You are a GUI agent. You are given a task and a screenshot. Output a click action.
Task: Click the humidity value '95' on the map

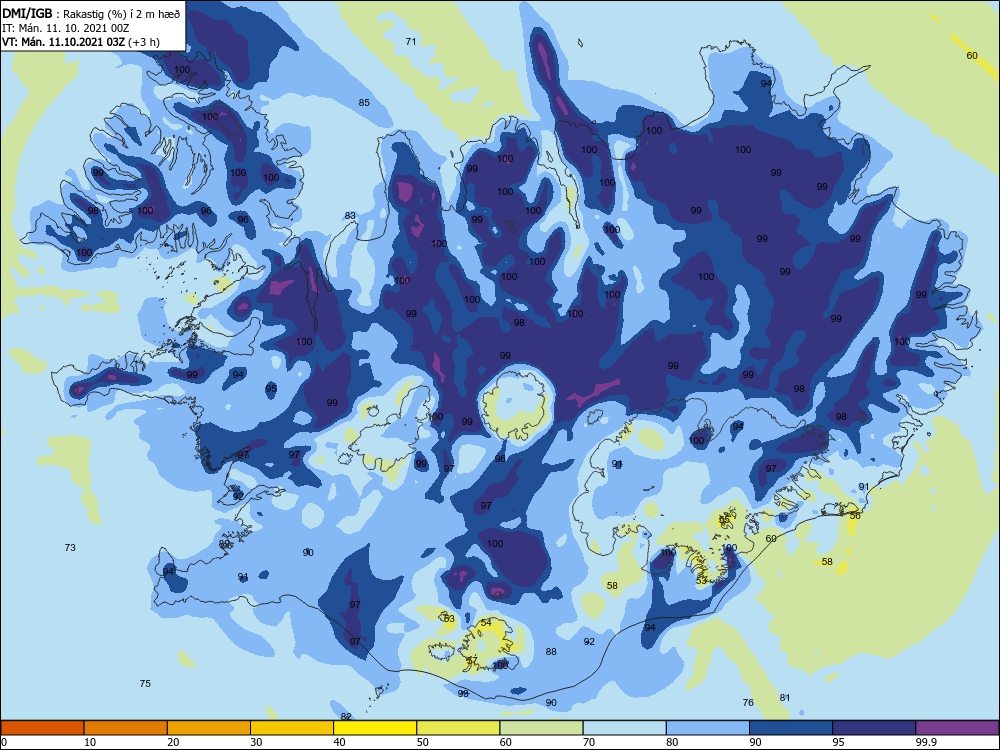[271, 388]
